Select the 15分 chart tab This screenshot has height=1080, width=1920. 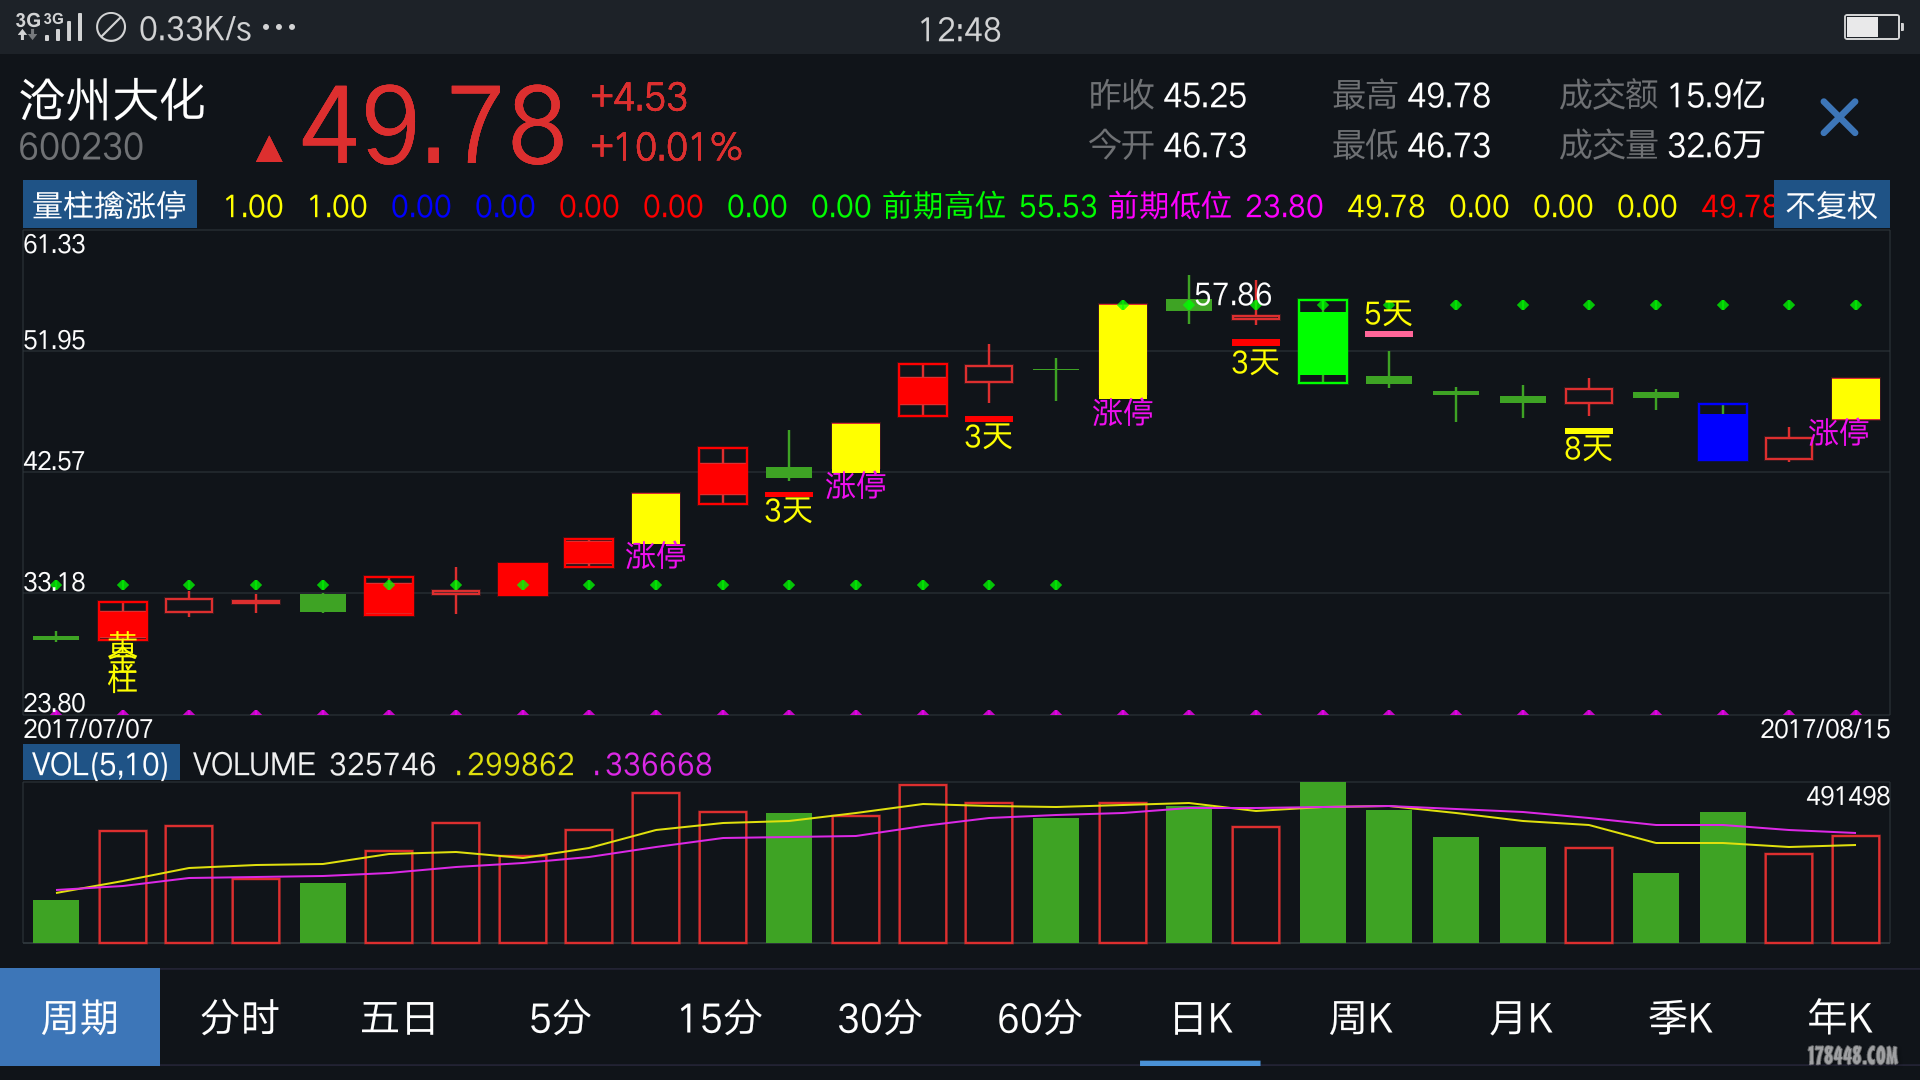[x=720, y=1017]
